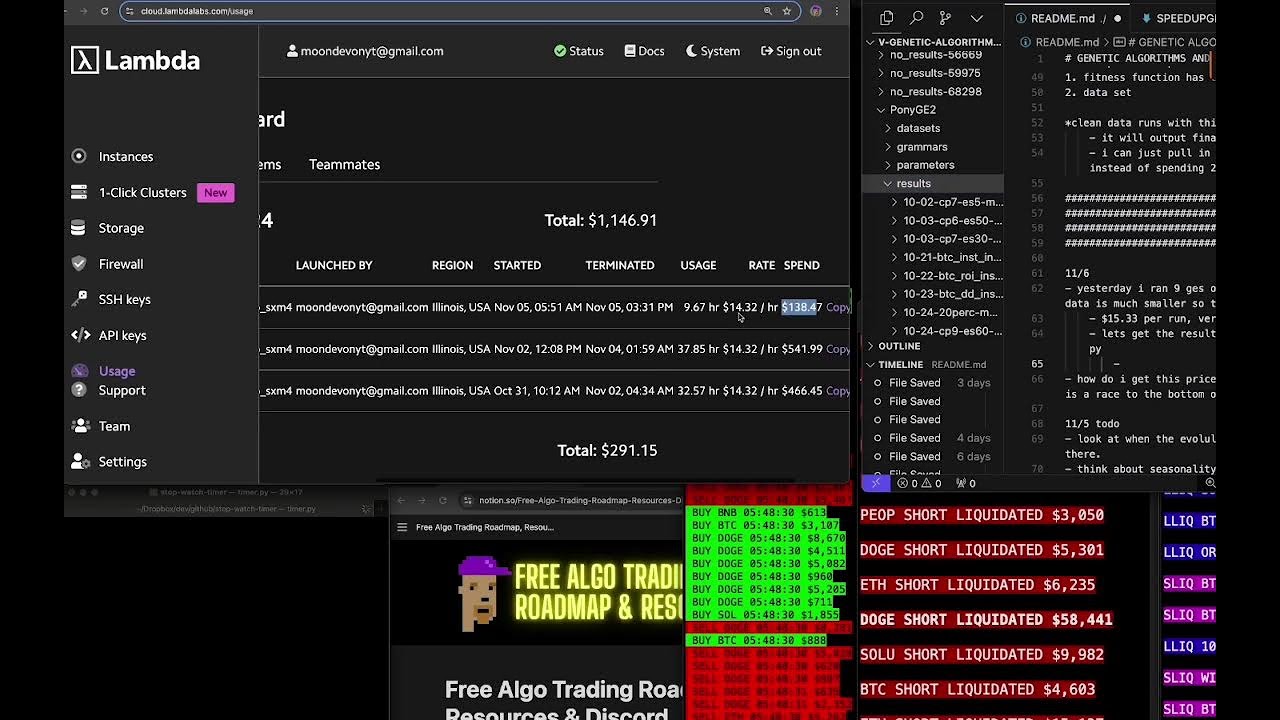
Task: Check Lambda service Status
Action: [x=579, y=51]
